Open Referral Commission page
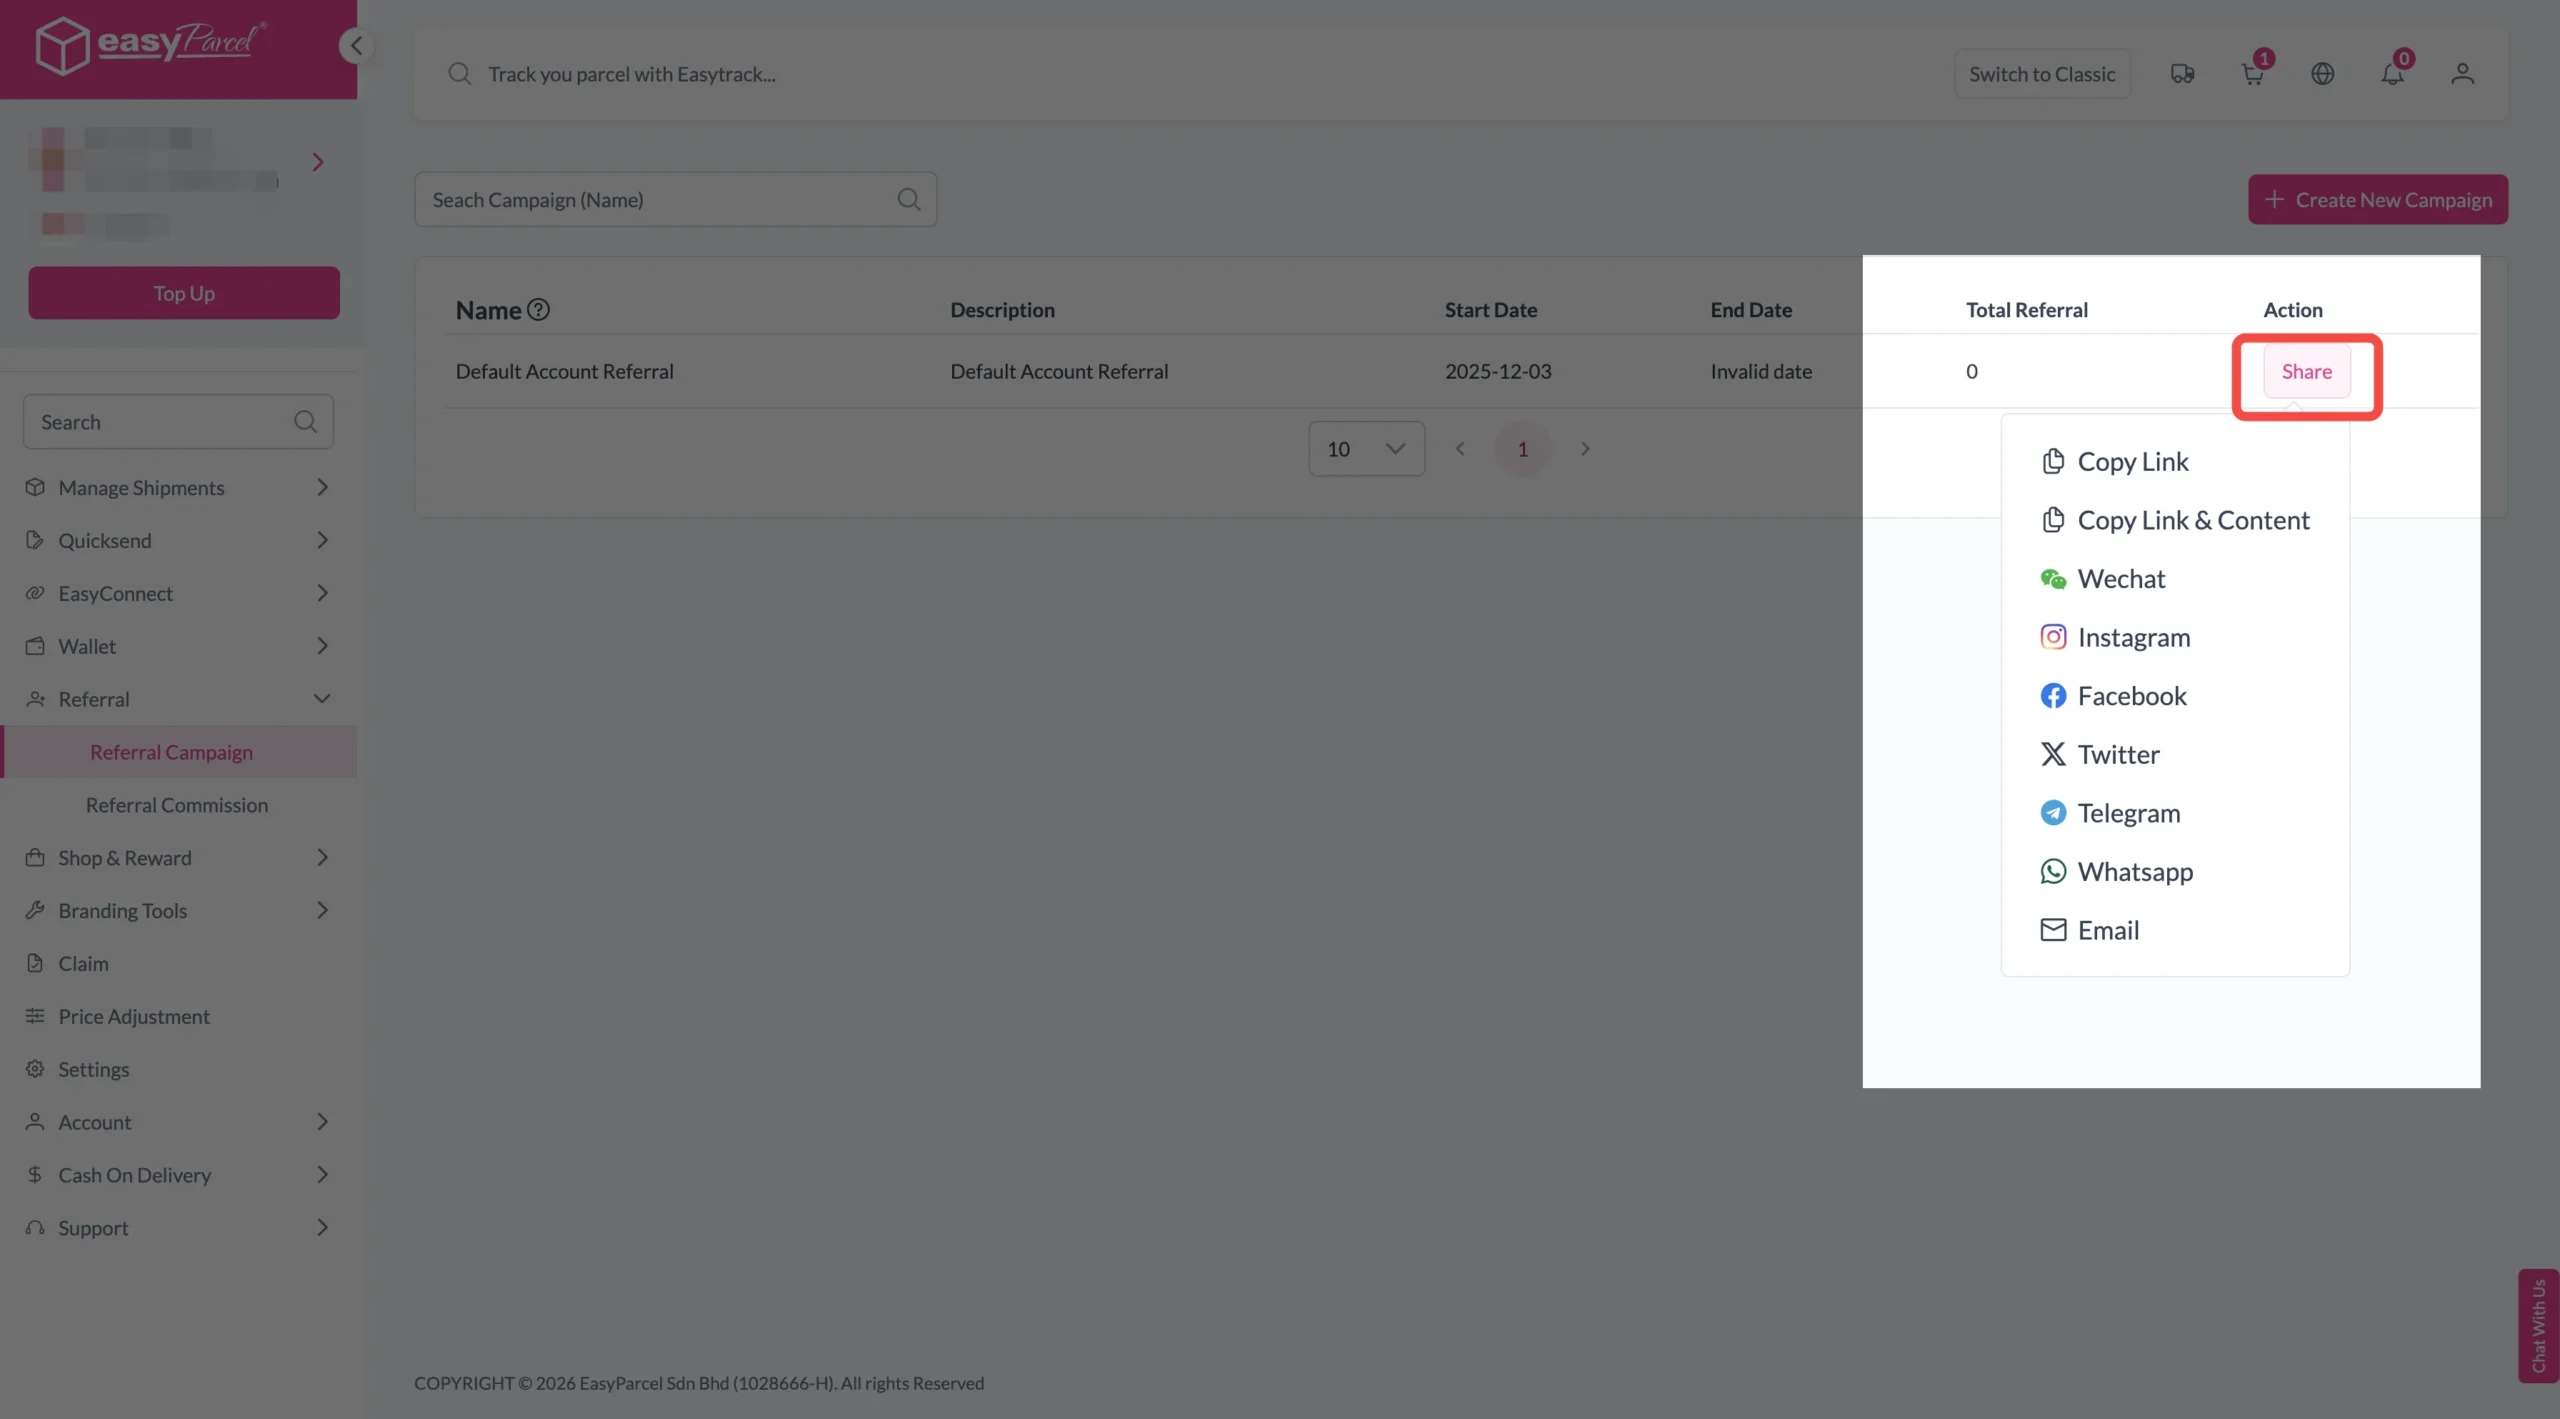Screen dimensions: 2560x1419 [x=177, y=805]
